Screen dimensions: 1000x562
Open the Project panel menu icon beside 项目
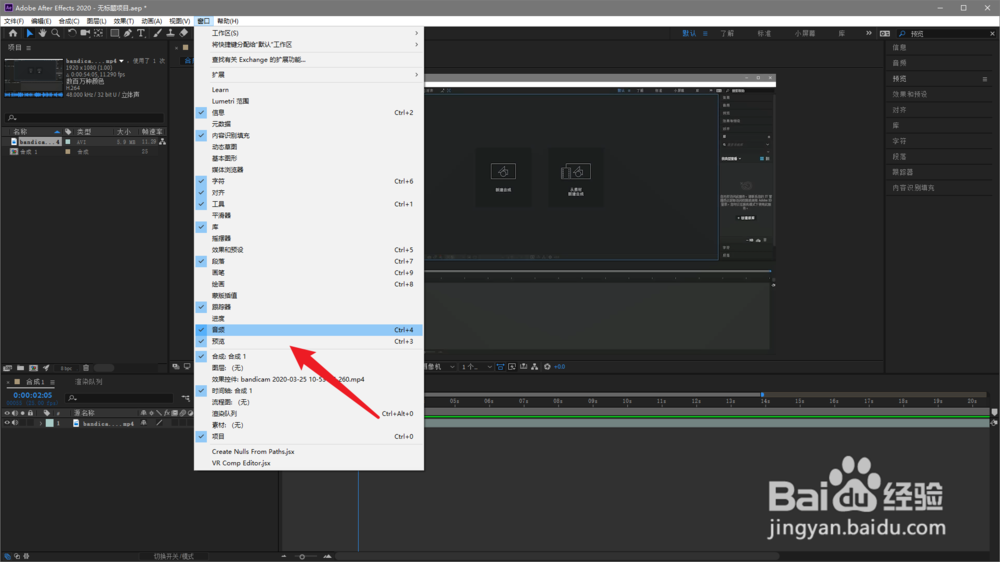pyautogui.click(x=29, y=48)
